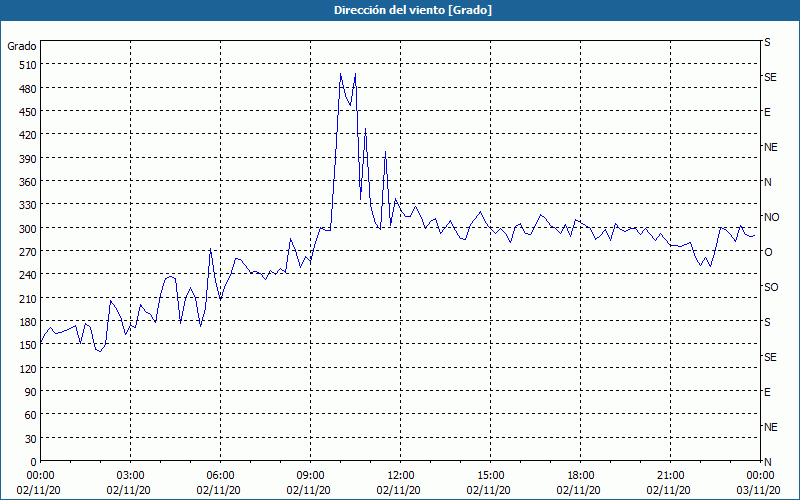Click the 420 y-axis value
Screen dimensions: 800x500
28,135
